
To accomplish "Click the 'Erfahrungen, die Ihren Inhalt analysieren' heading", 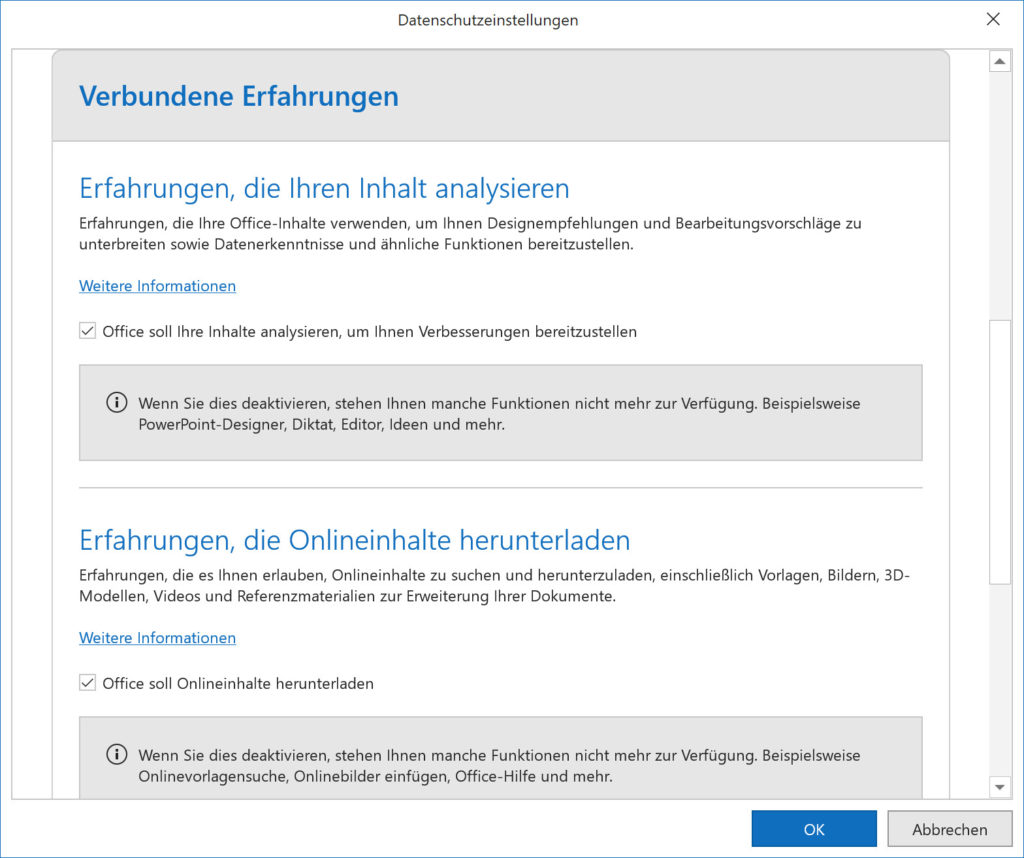I will [324, 188].
